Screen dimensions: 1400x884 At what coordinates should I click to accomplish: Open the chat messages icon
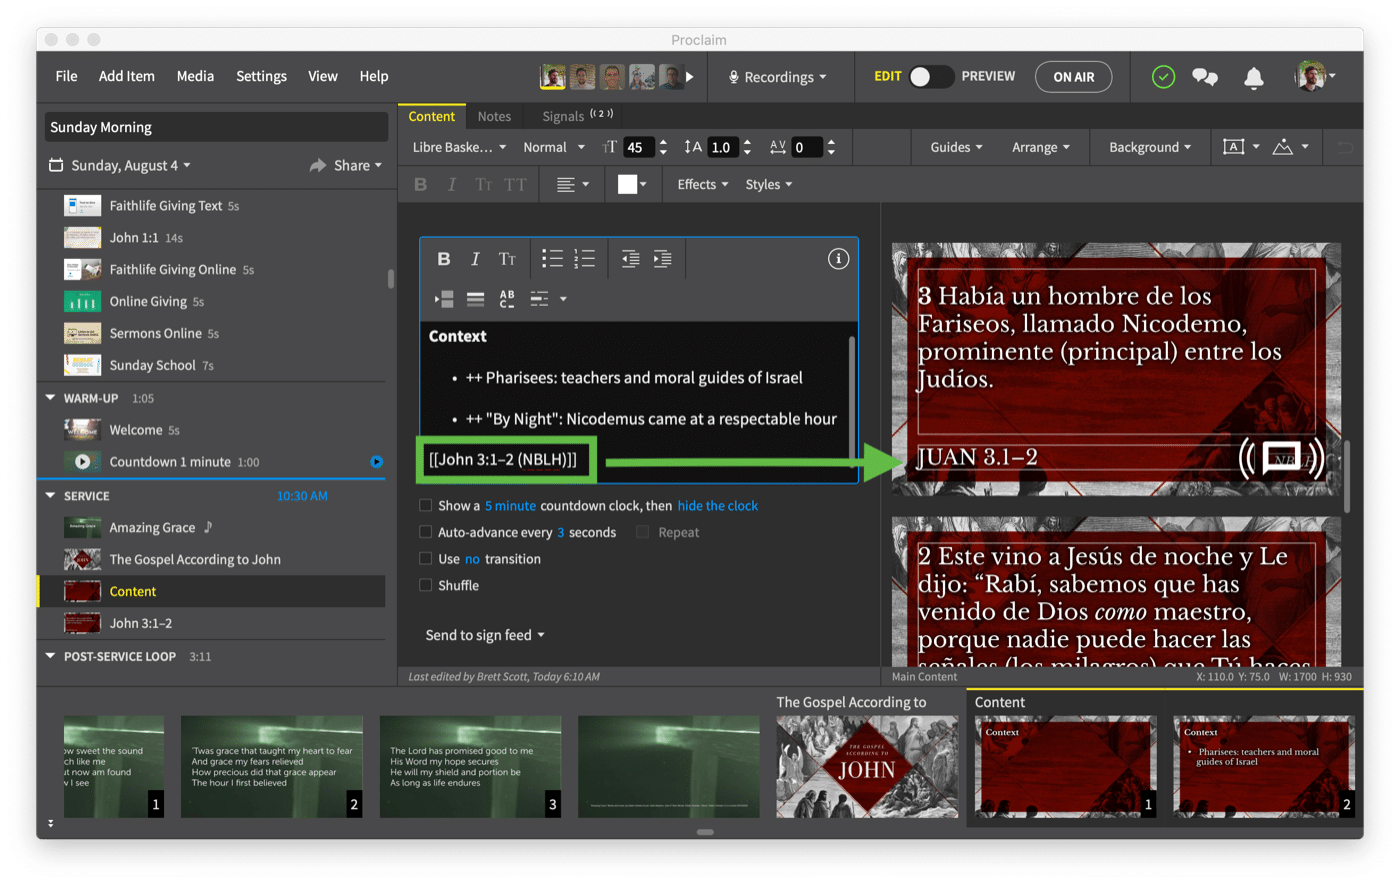point(1205,77)
